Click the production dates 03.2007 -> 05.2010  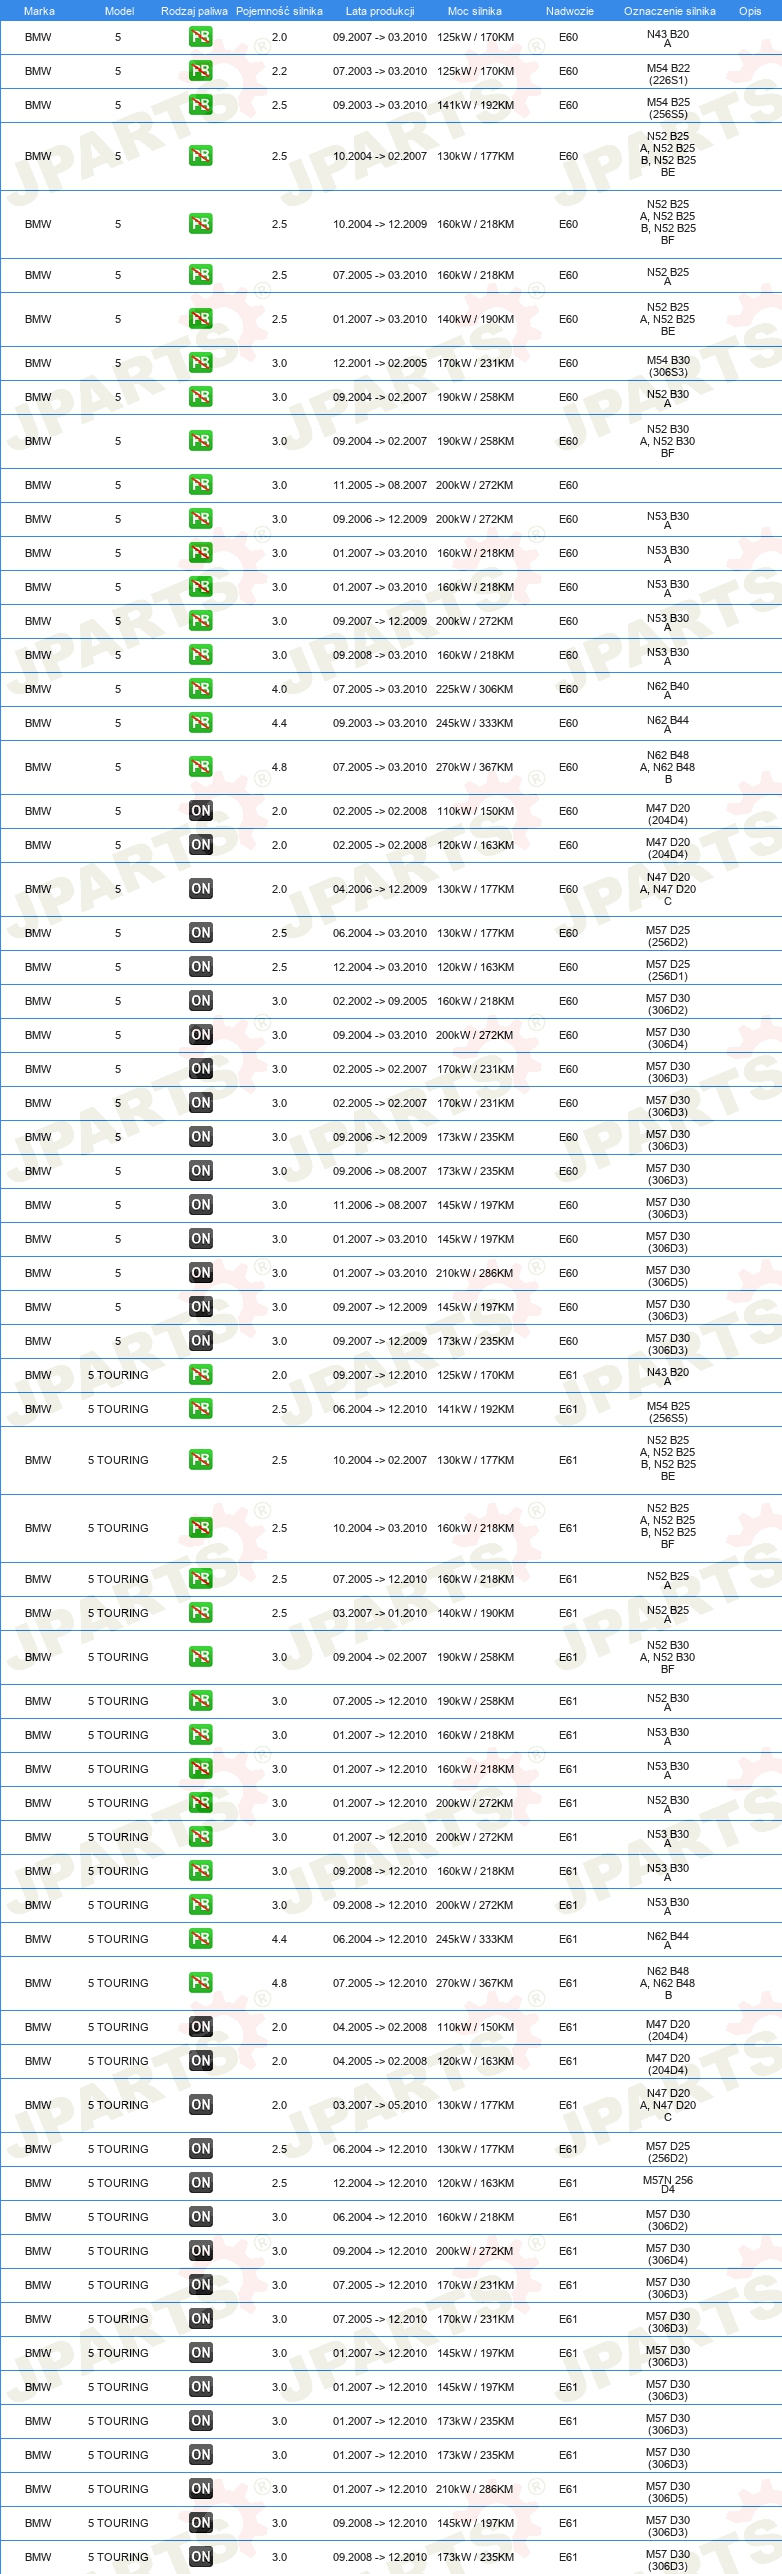[x=380, y=2105]
